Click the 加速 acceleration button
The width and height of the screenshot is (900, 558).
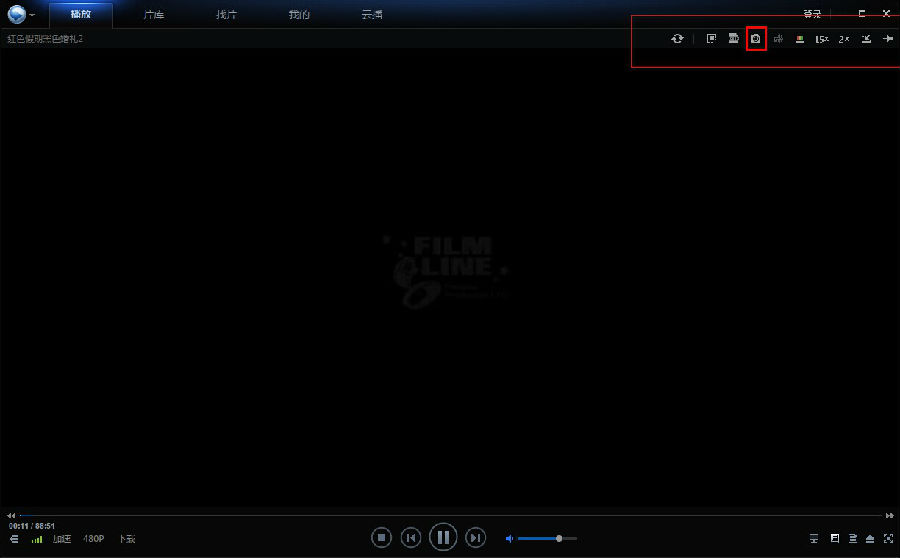click(62, 539)
